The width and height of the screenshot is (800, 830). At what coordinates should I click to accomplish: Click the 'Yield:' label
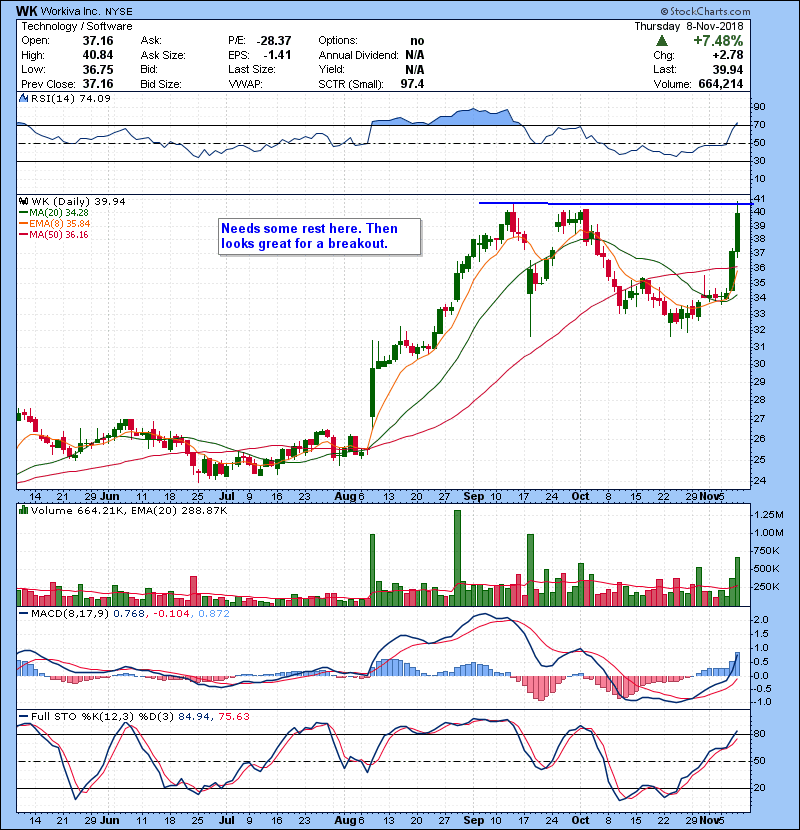[x=331, y=69]
